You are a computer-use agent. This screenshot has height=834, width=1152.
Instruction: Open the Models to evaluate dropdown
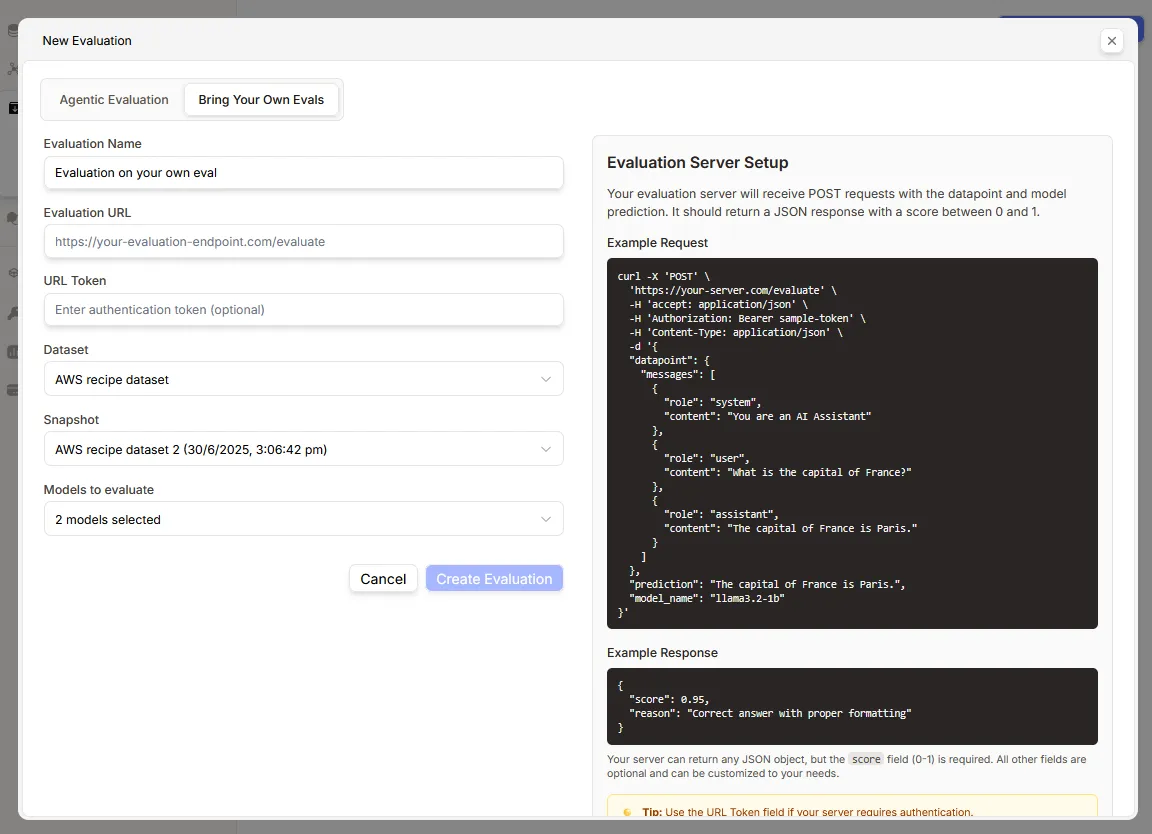(303, 518)
